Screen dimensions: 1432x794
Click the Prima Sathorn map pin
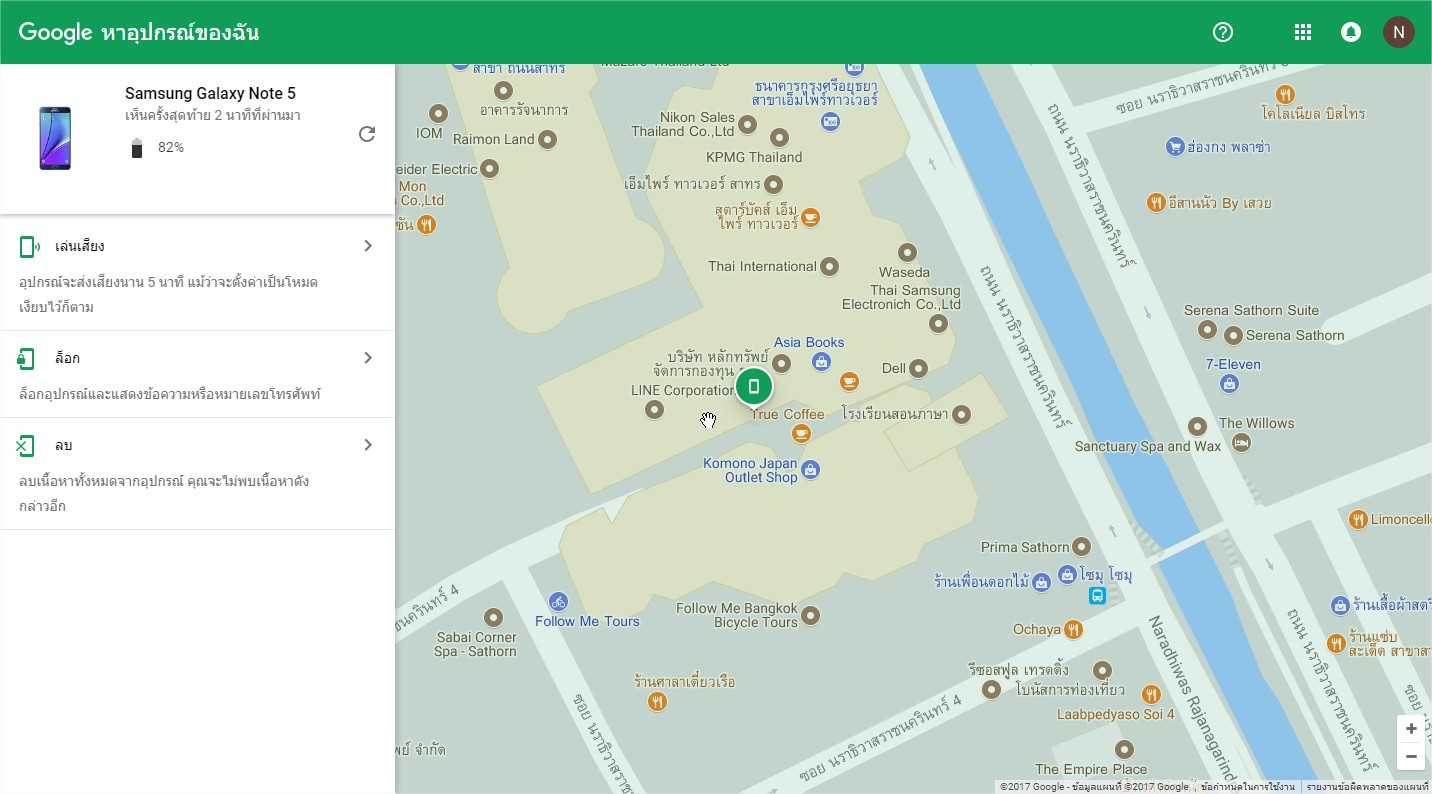[x=1081, y=546]
